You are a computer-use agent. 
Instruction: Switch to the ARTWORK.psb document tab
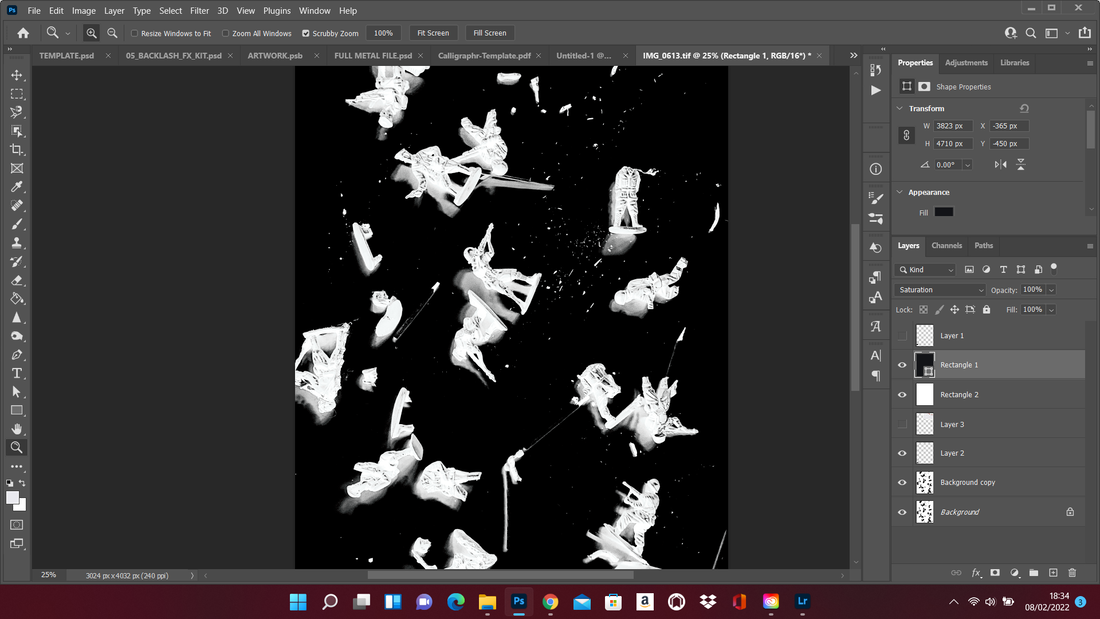[x=275, y=55]
